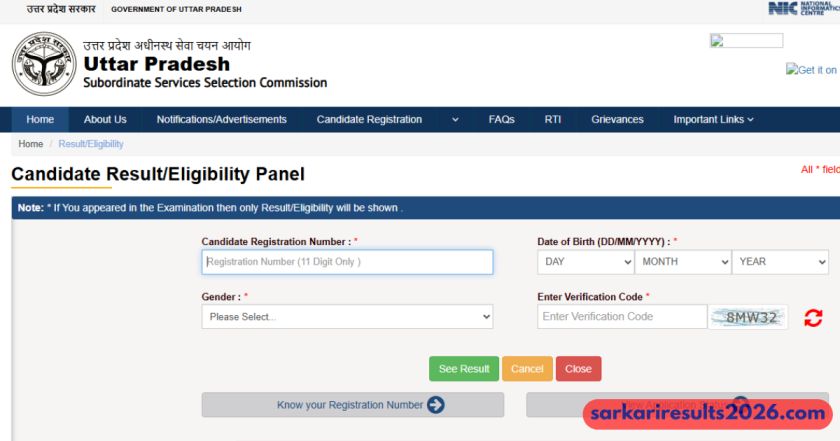Expand the Gender Please Select dropdown
The width and height of the screenshot is (840, 441).
(347, 317)
